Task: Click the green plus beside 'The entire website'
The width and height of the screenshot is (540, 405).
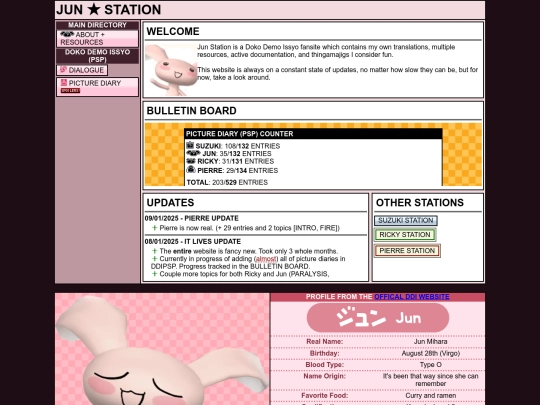Action: (155, 251)
